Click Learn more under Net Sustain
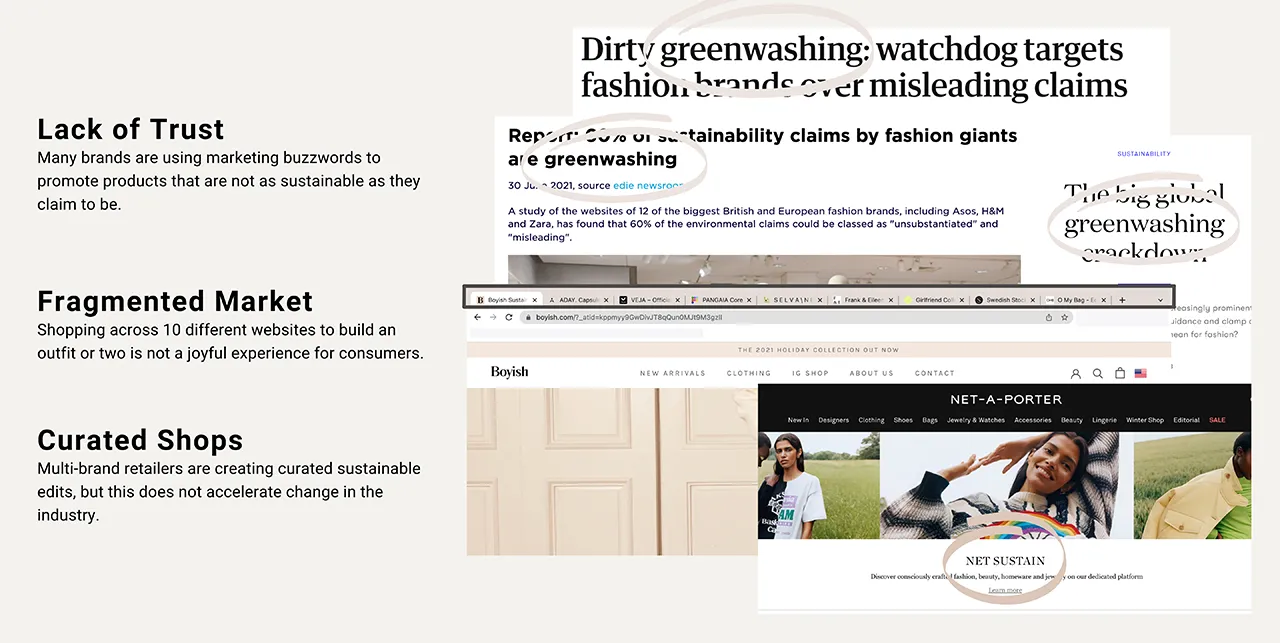Viewport: 1280px width, 643px height. coord(1005,590)
